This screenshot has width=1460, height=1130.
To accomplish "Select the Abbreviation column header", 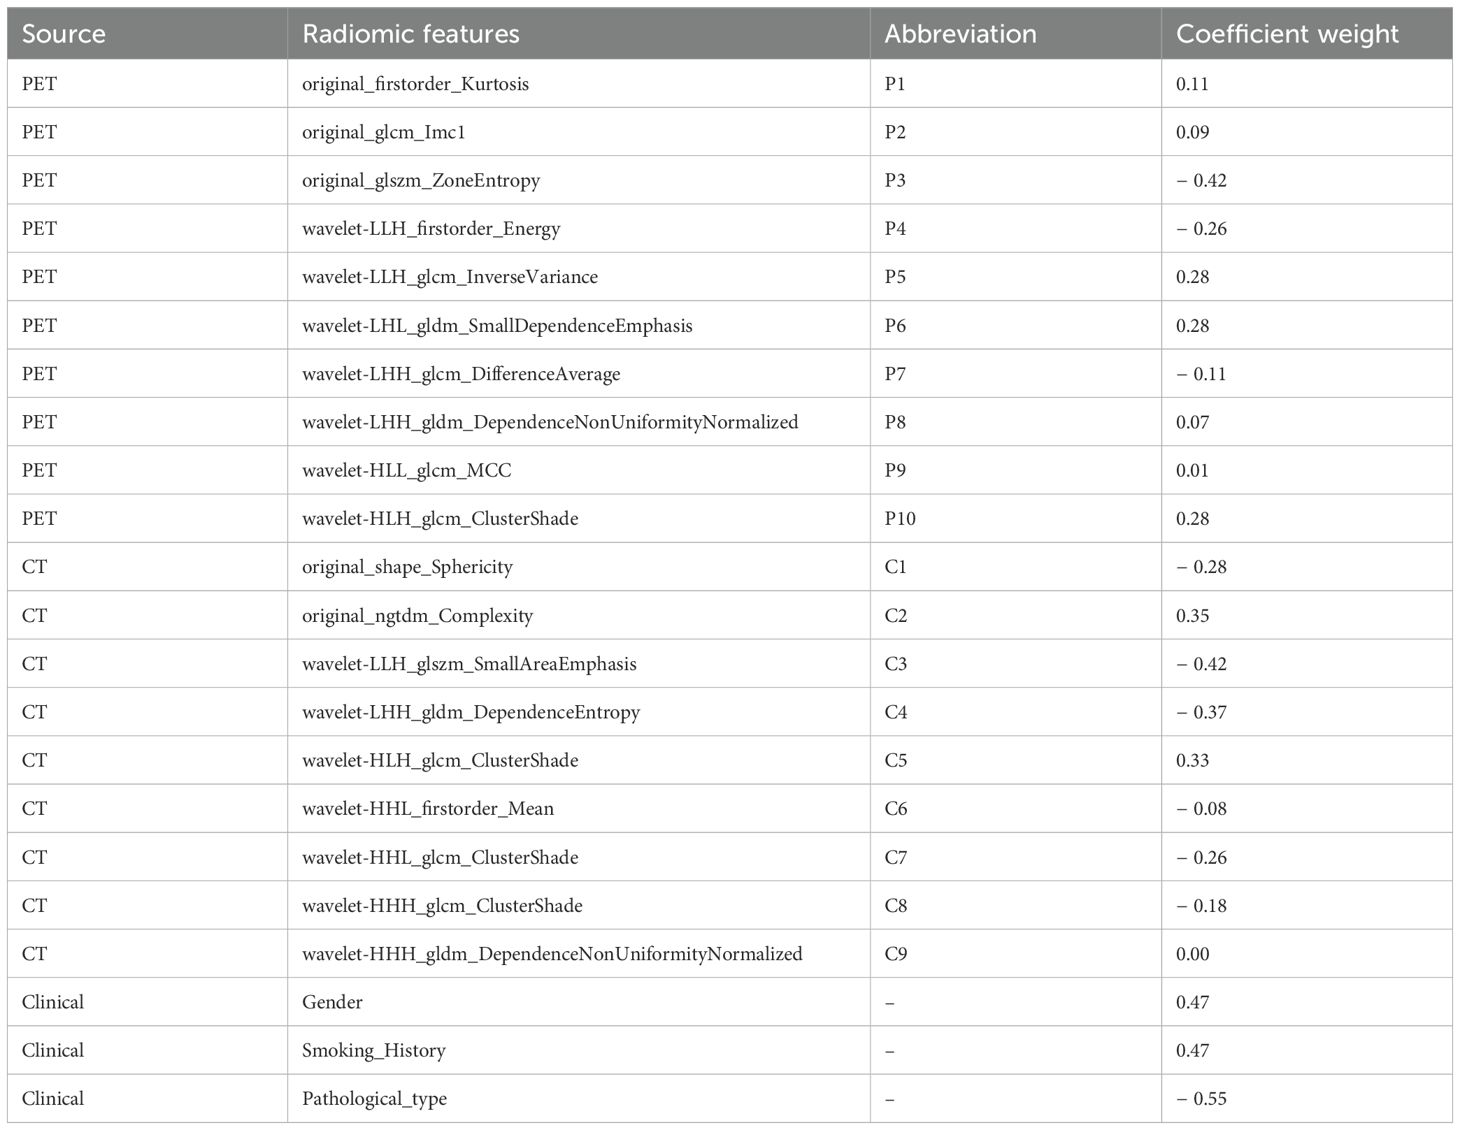I will 960,34.
